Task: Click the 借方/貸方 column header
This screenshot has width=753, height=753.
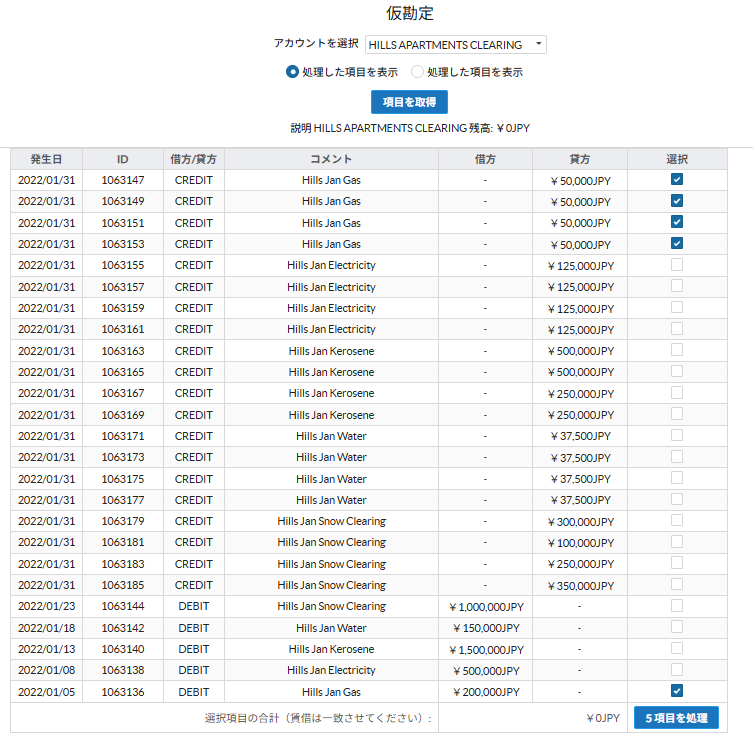Action: click(x=194, y=159)
